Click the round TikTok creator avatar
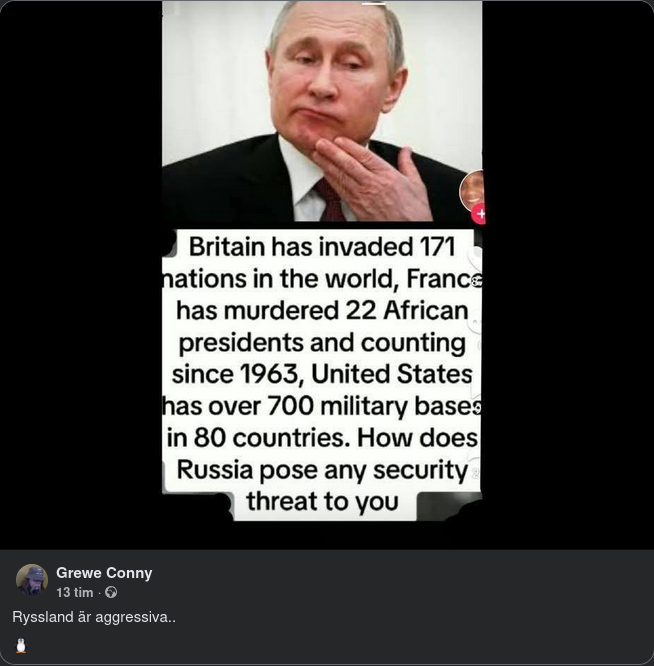The width and height of the screenshot is (654, 666). [x=472, y=190]
